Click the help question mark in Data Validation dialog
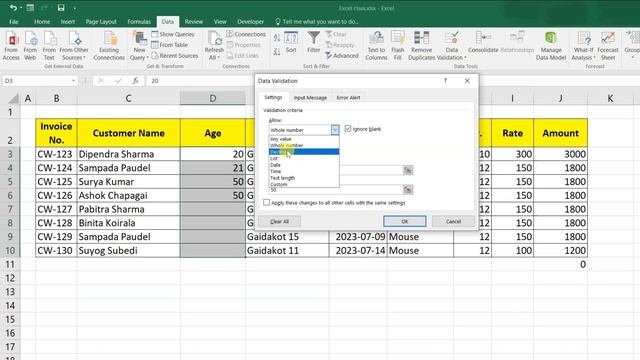Image resolution: width=640 pixels, height=360 pixels. pos(445,81)
